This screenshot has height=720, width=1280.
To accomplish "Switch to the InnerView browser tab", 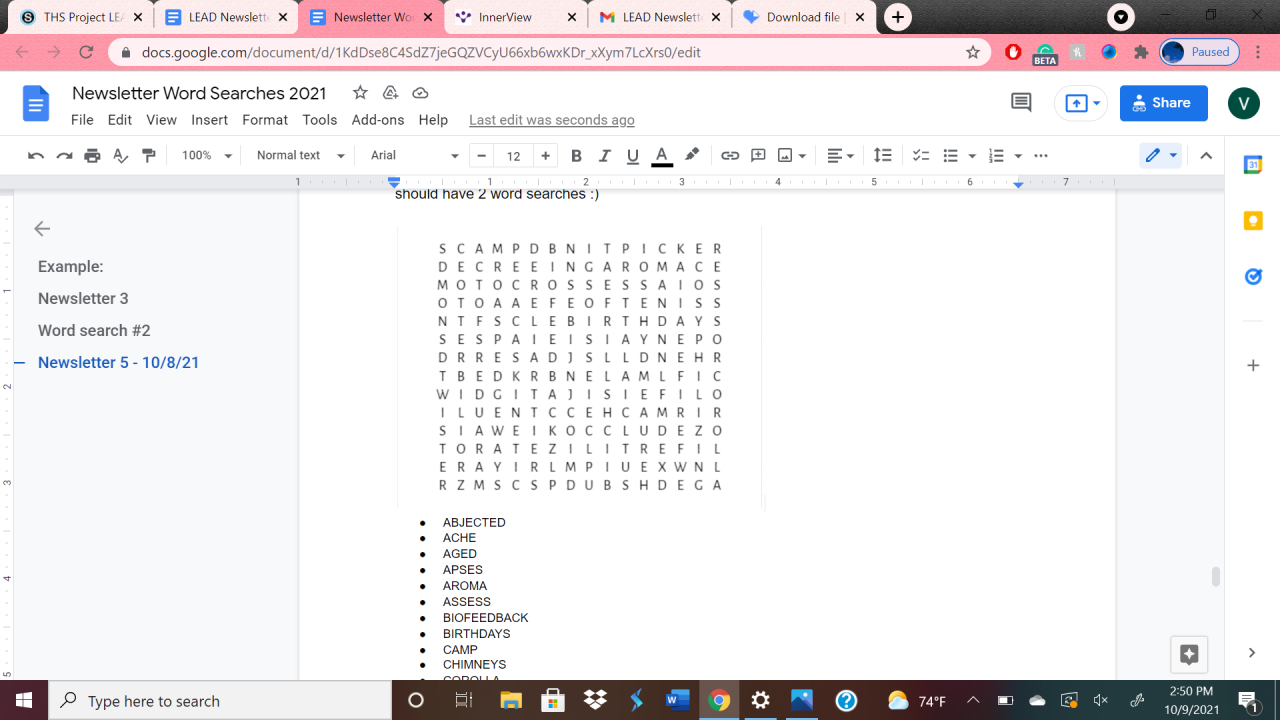I will [516, 17].
